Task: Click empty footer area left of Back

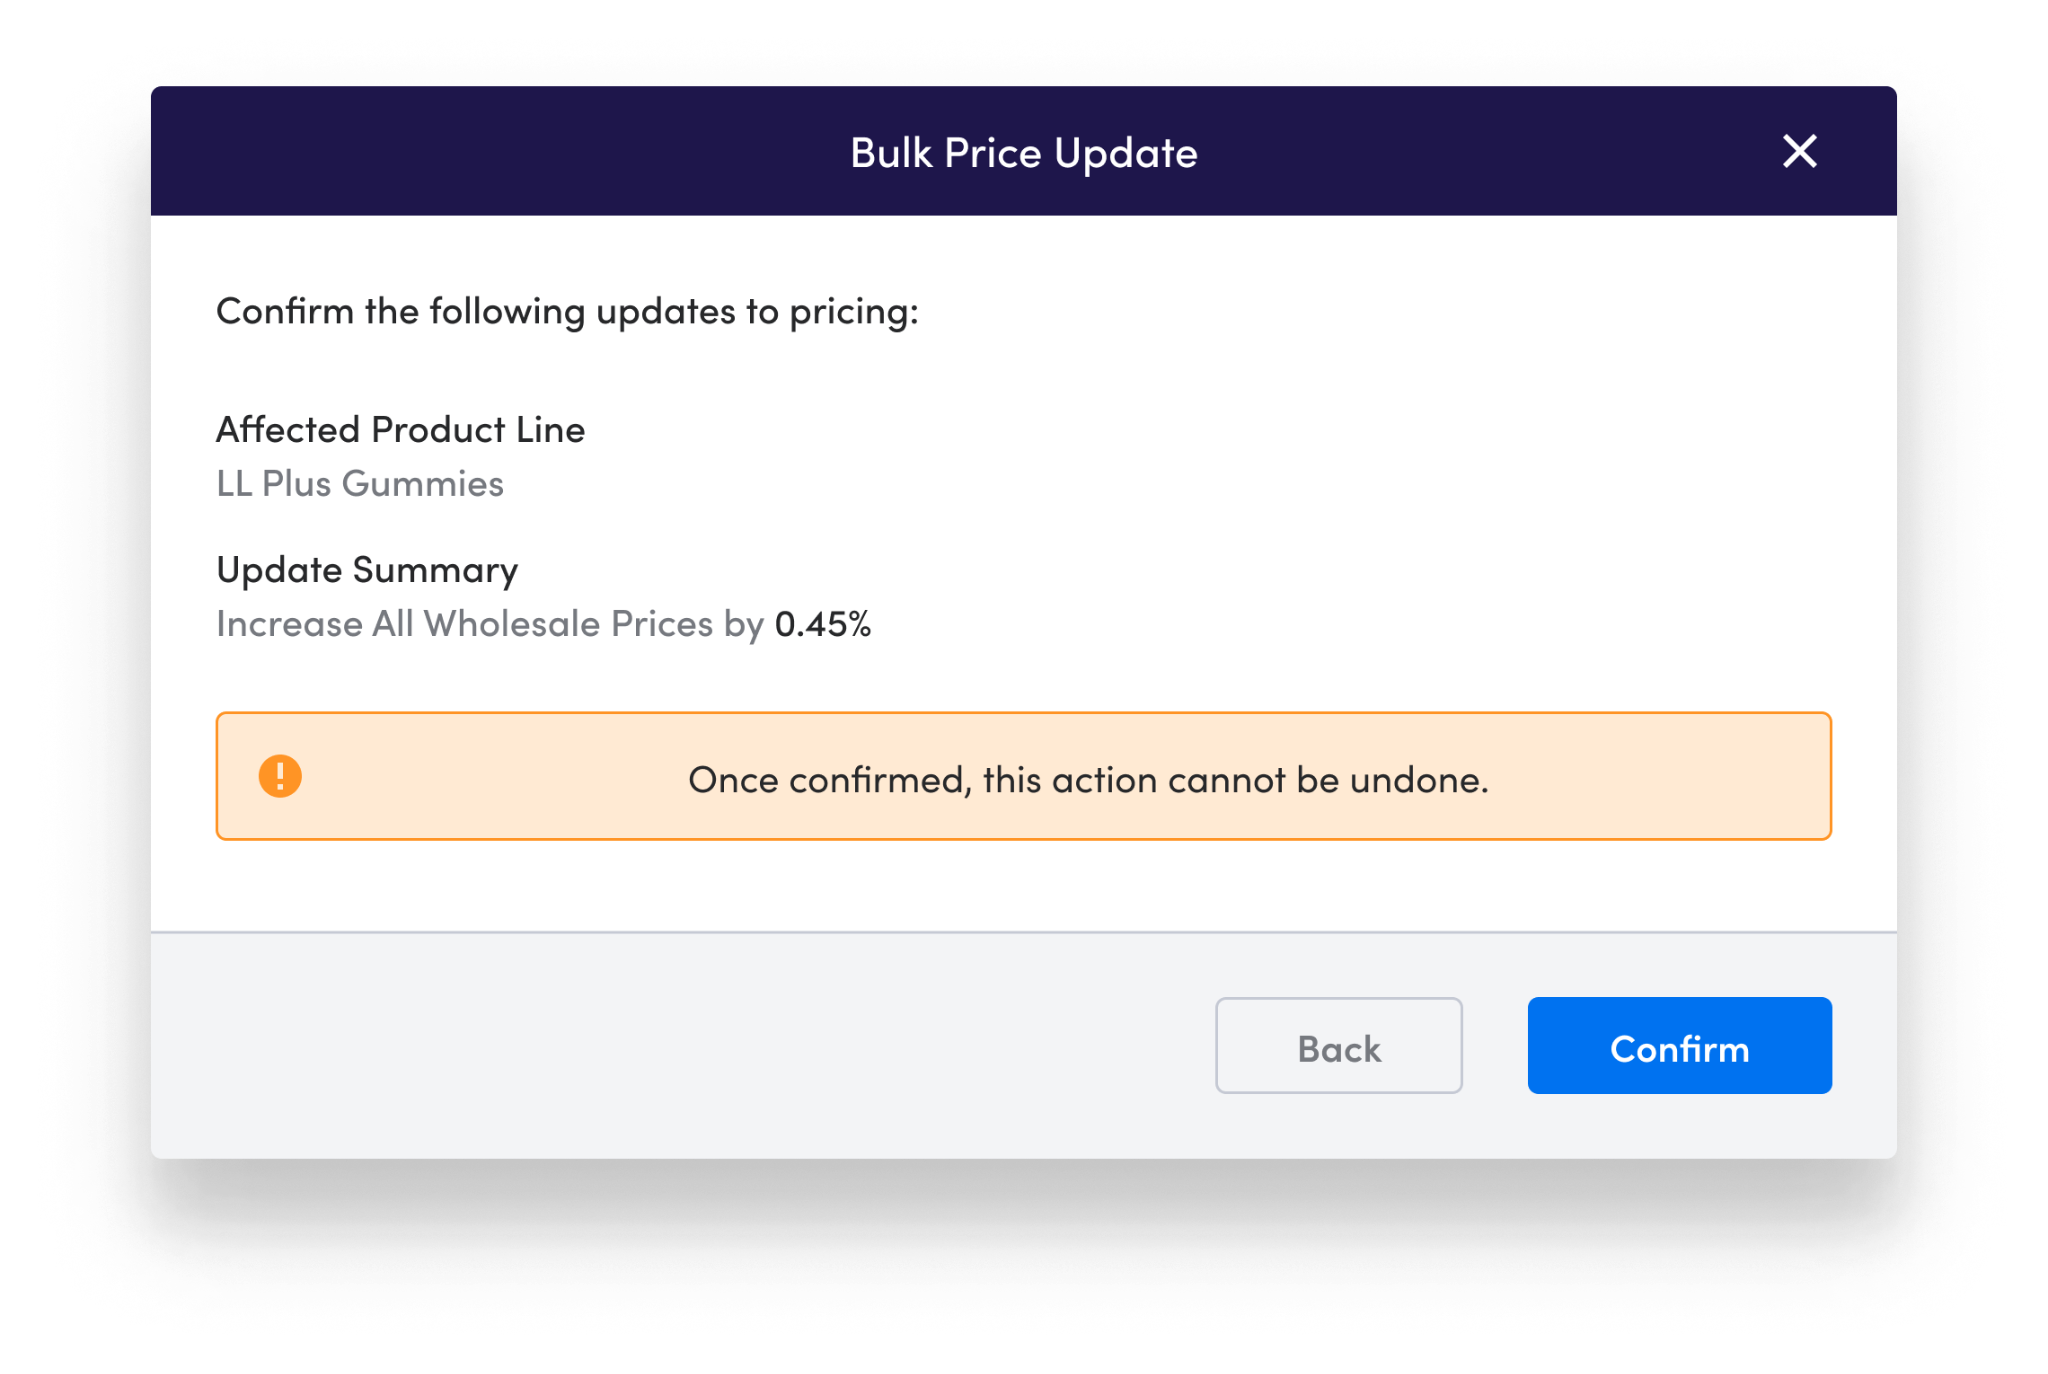Action: tap(680, 1045)
